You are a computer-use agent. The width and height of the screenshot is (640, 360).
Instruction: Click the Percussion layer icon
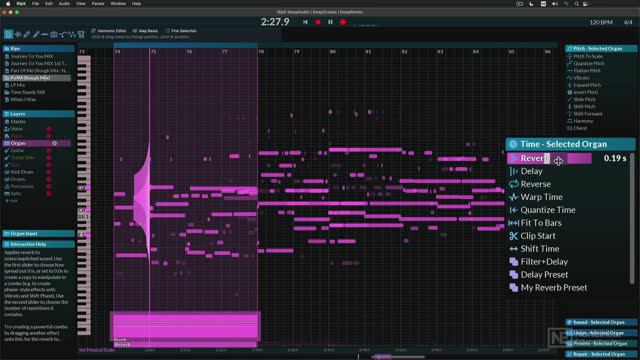pos(7,187)
